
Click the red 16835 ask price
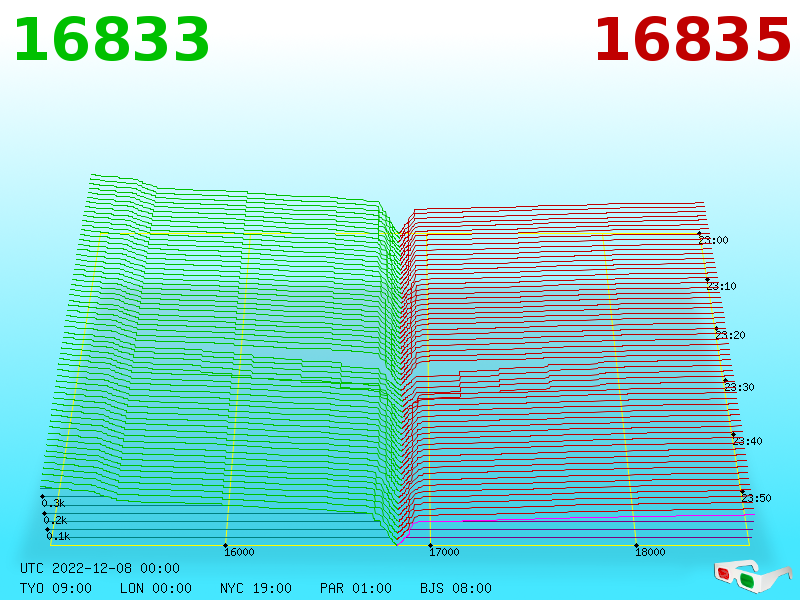pyautogui.click(x=693, y=40)
